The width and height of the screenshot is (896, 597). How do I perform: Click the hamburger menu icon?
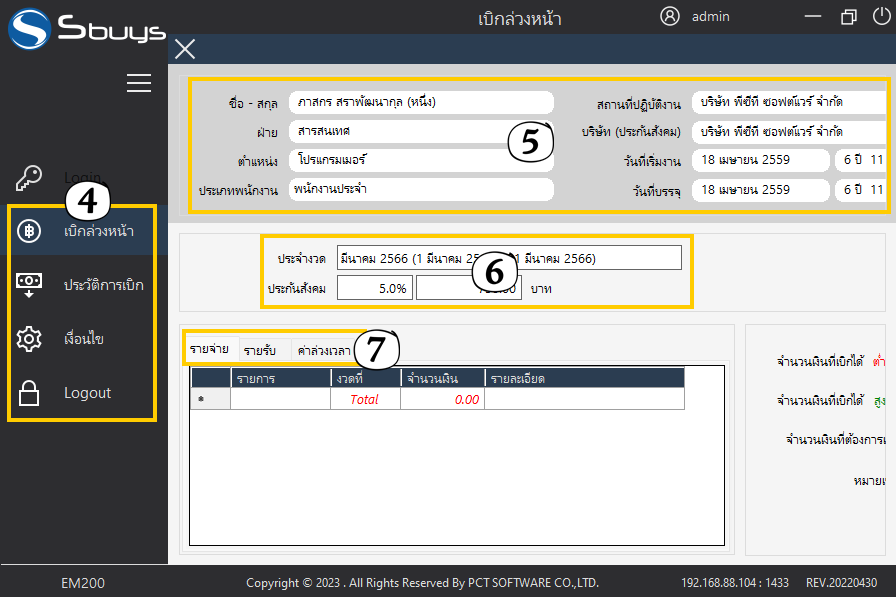139,83
